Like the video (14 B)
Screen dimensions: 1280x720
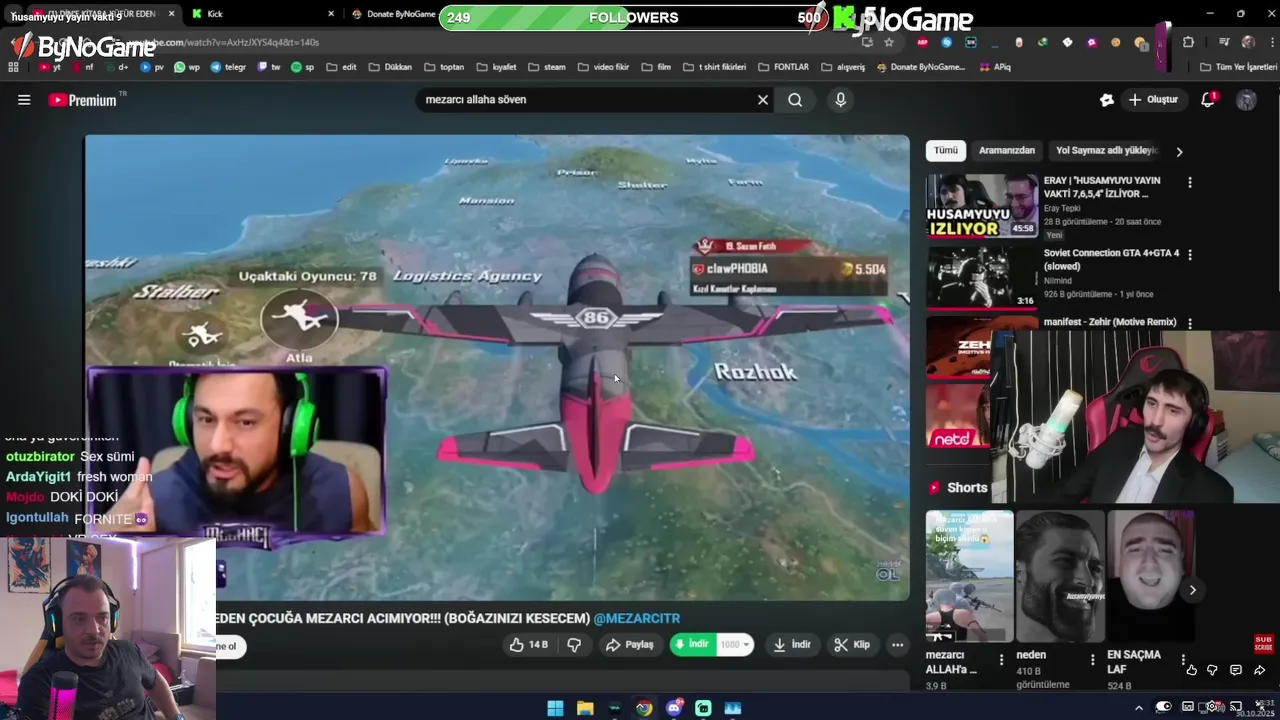click(529, 645)
